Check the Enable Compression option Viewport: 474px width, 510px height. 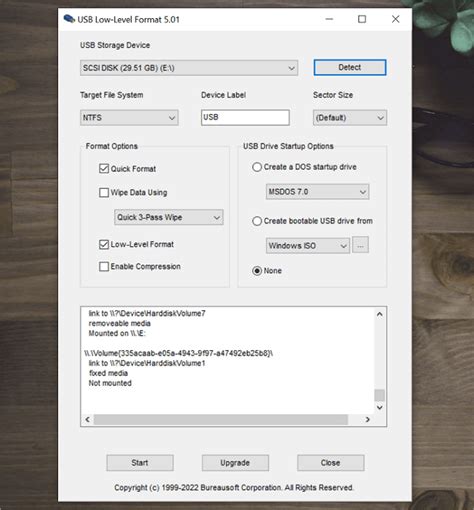pos(104,266)
